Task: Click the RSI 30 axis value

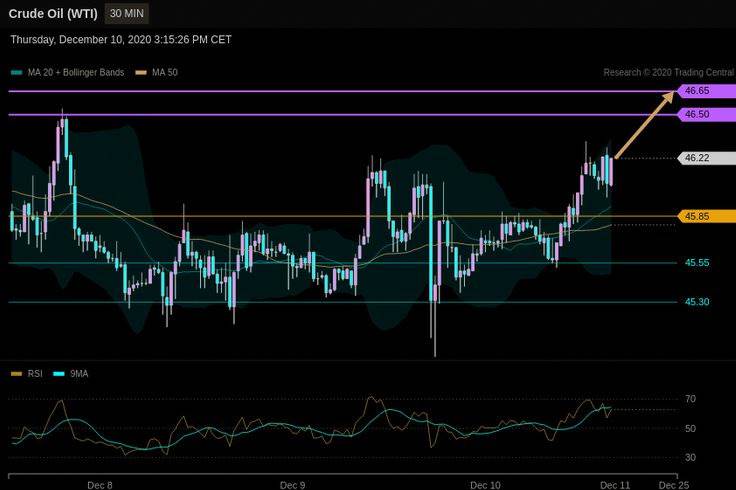Action: click(690, 457)
